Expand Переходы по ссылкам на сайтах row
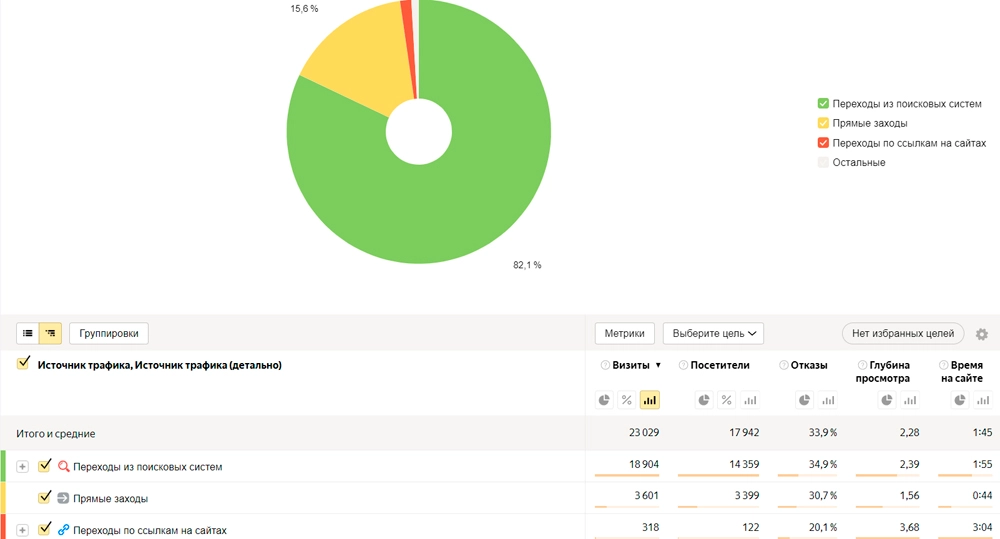Image resolution: width=1000 pixels, height=539 pixels. tap(22, 530)
